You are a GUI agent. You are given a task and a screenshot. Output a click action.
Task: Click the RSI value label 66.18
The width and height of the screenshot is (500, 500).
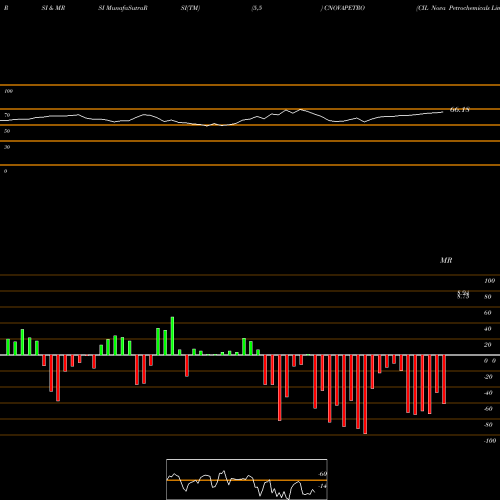tap(460, 109)
